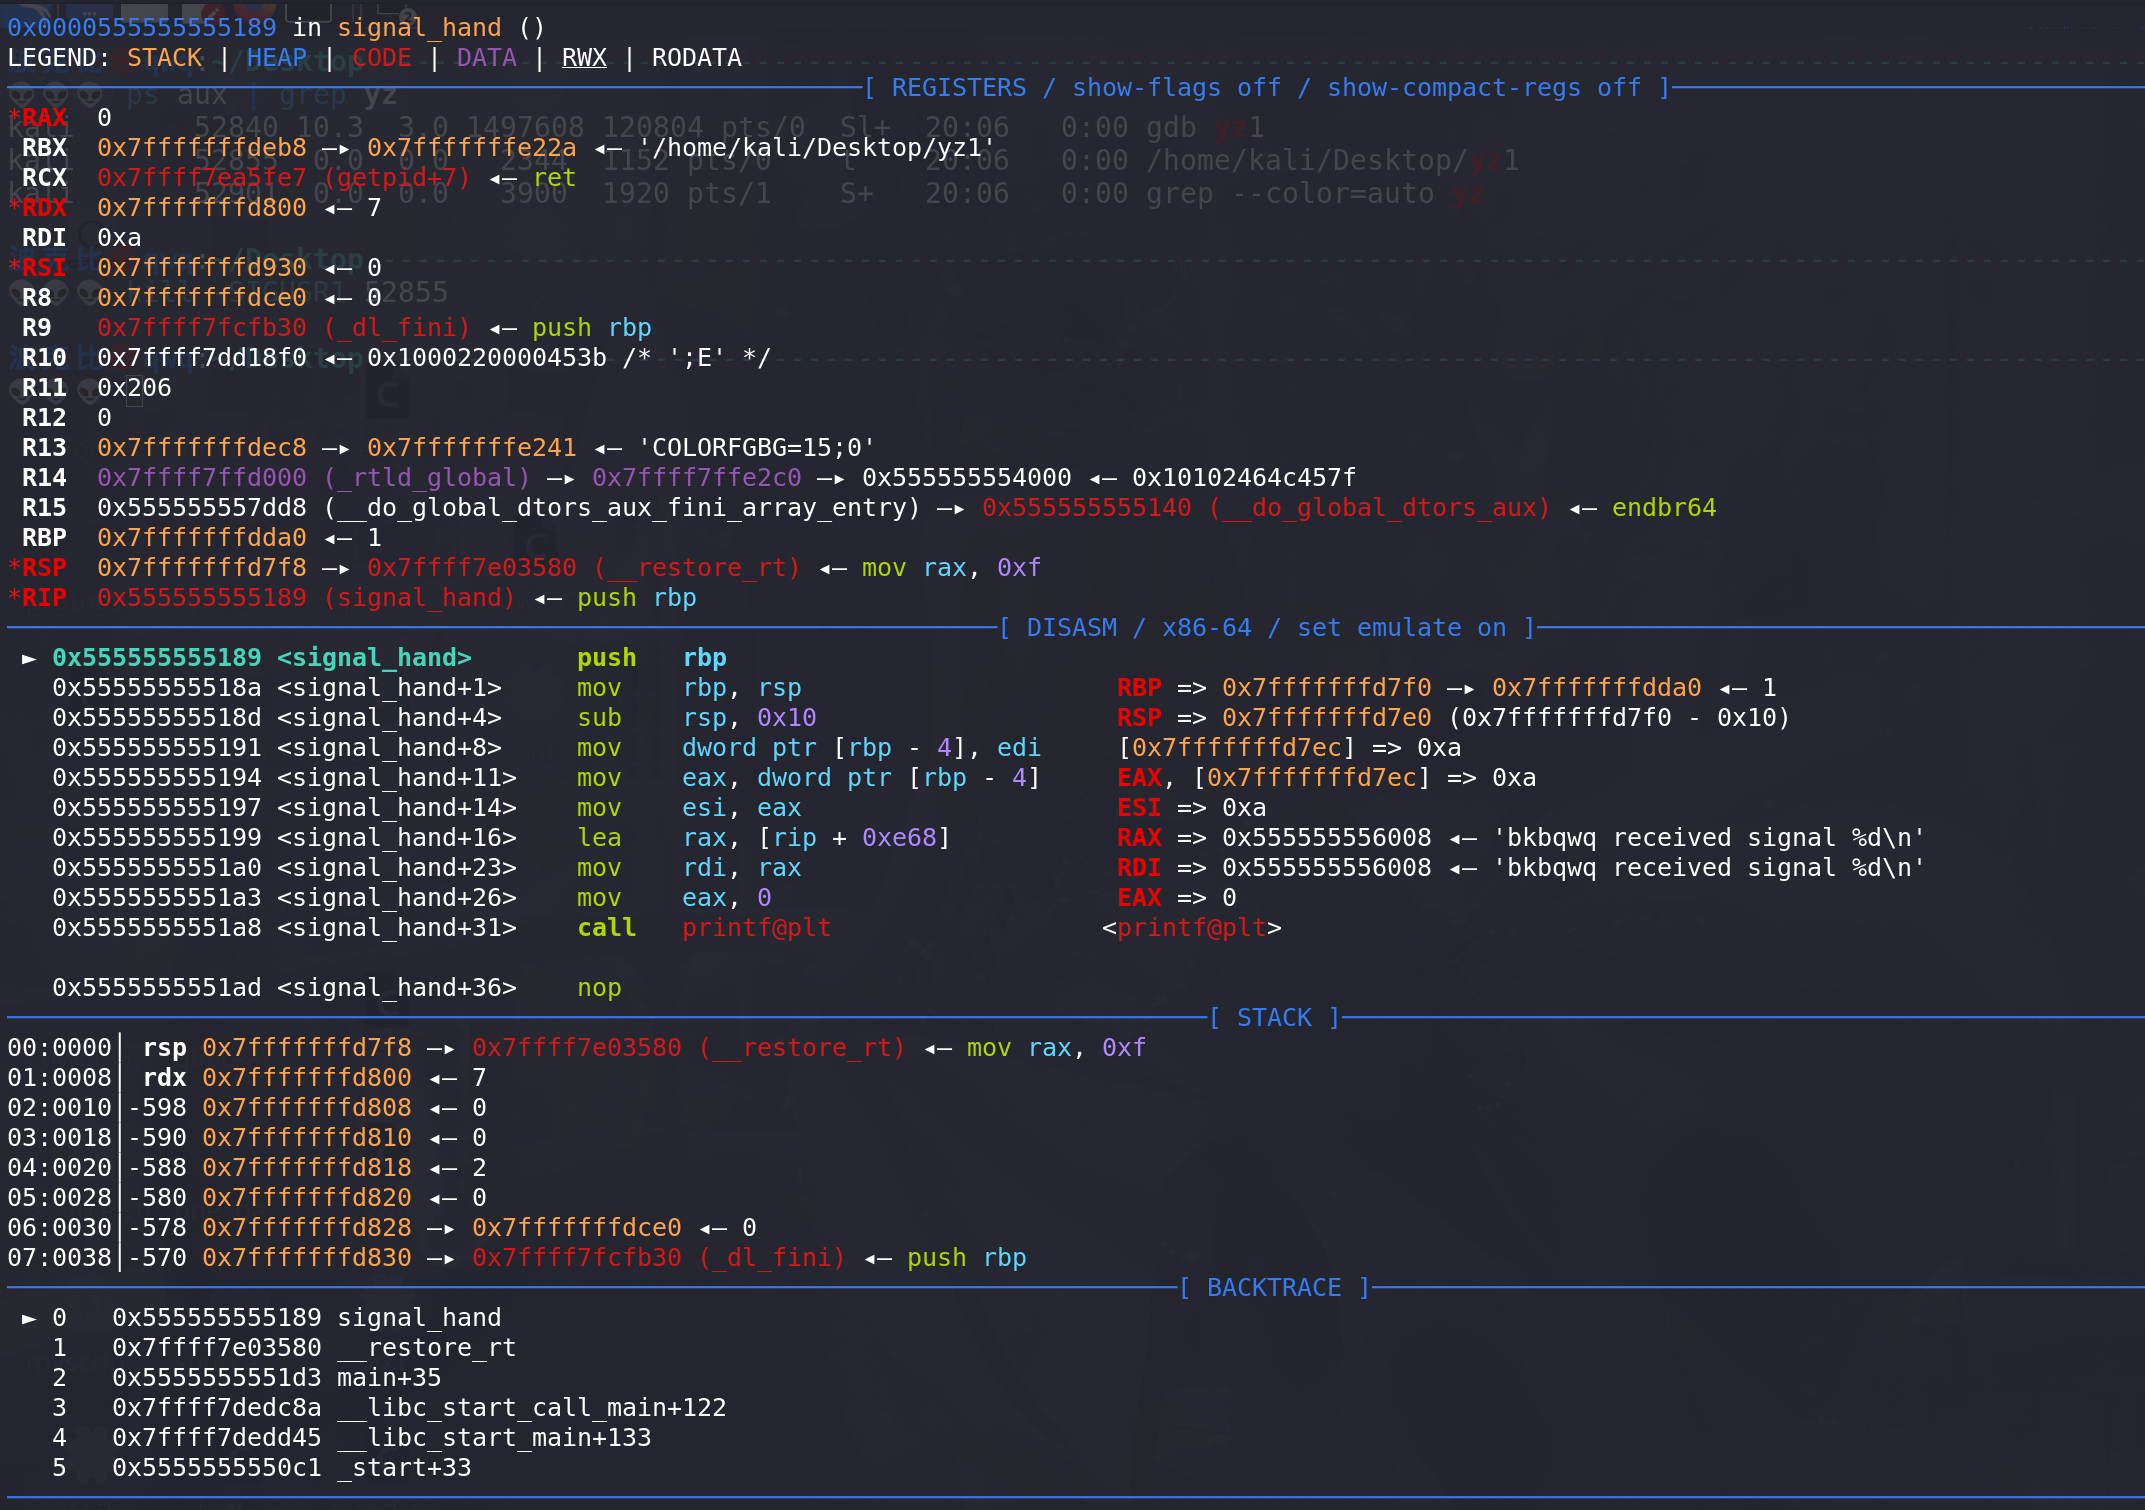Click the 'COLORFGBG=15;0' string
Image resolution: width=2145 pixels, height=1510 pixels.
[x=757, y=448]
